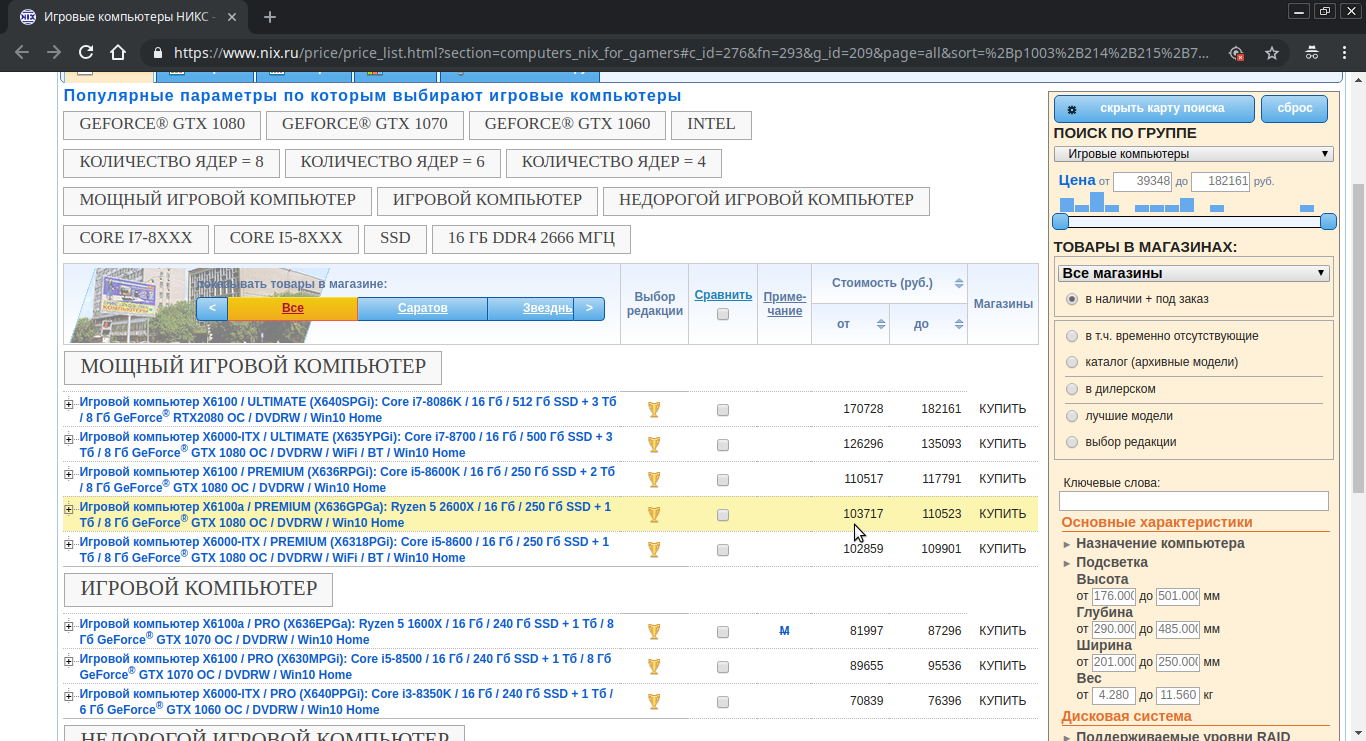Viewport: 1366px width, 741px height.
Task: Open a new browser tab with plus
Action: pos(270,17)
